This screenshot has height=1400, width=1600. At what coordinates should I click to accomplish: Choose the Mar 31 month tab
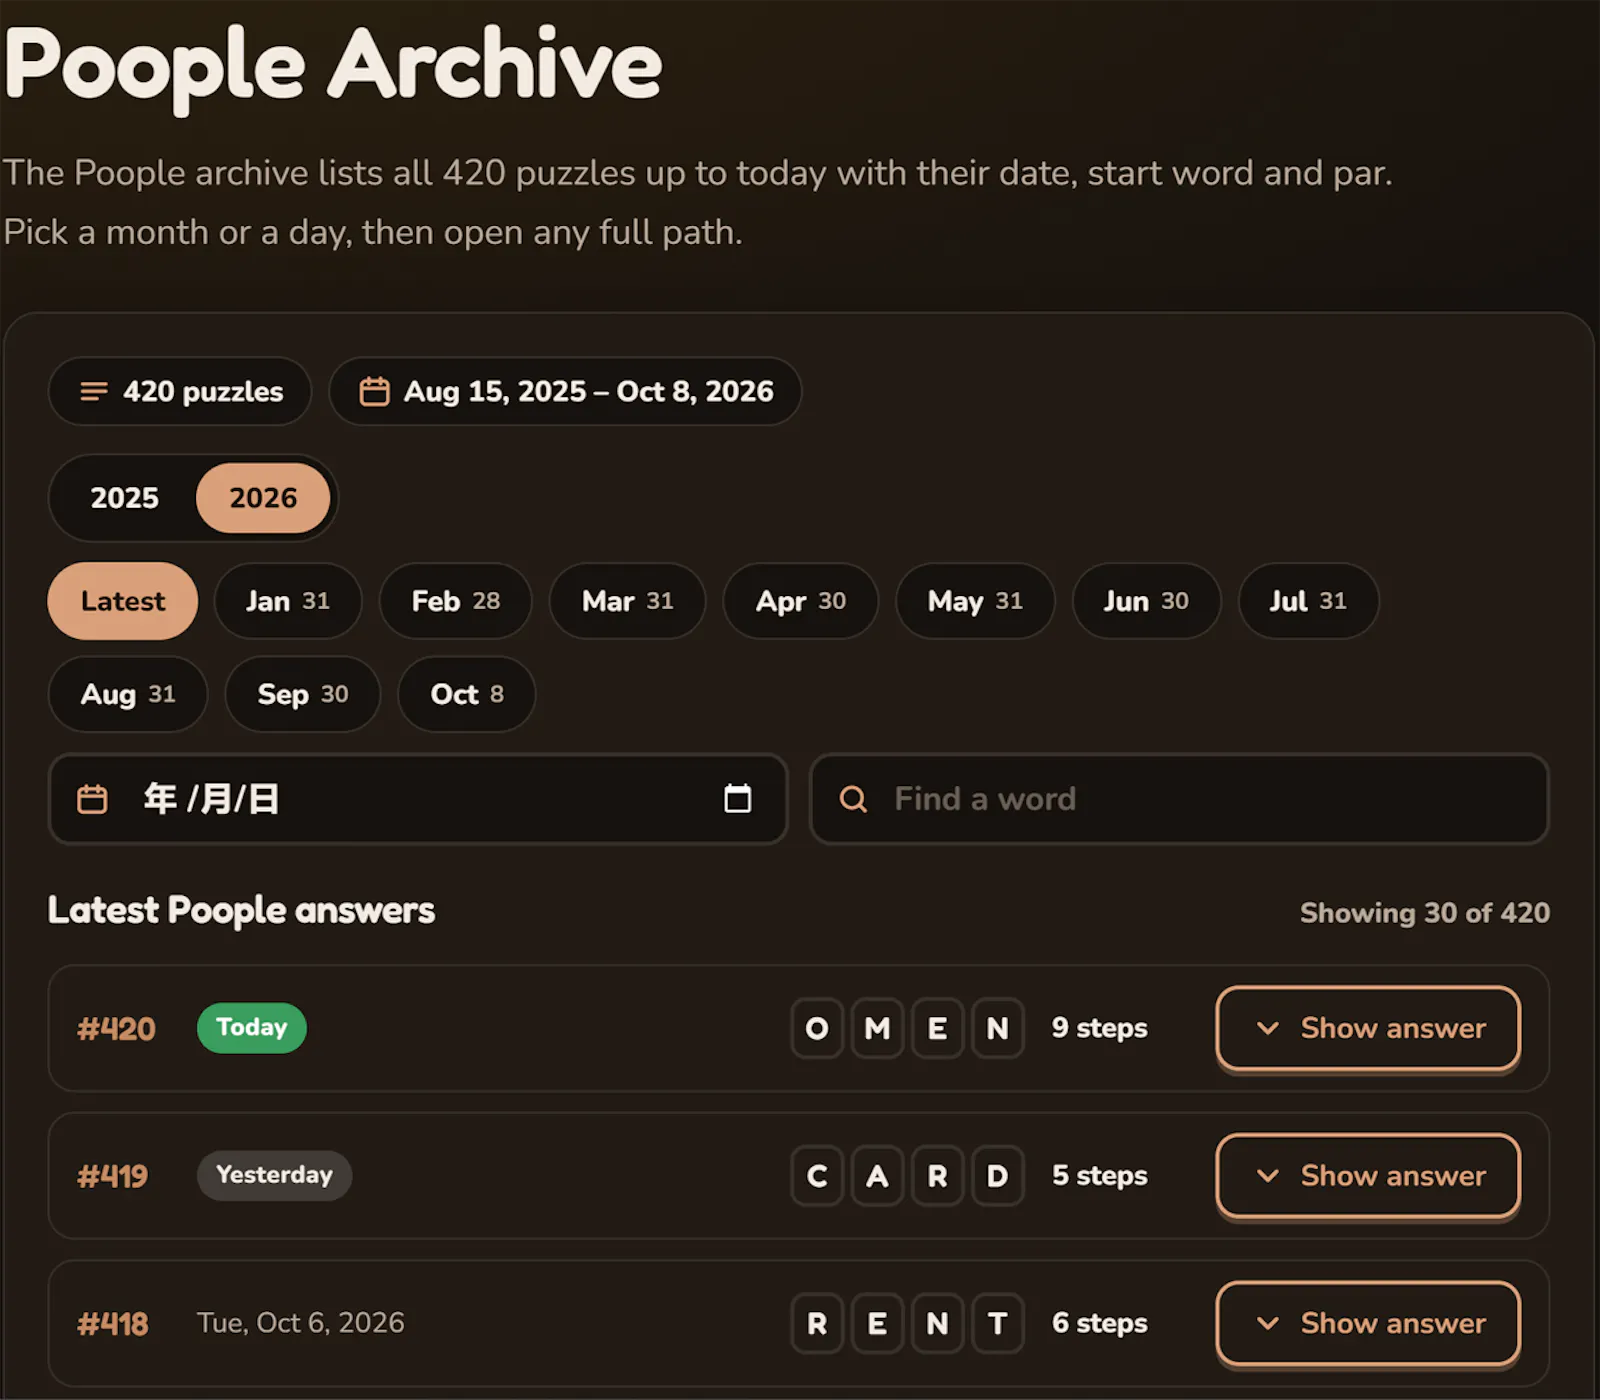pos(628,601)
